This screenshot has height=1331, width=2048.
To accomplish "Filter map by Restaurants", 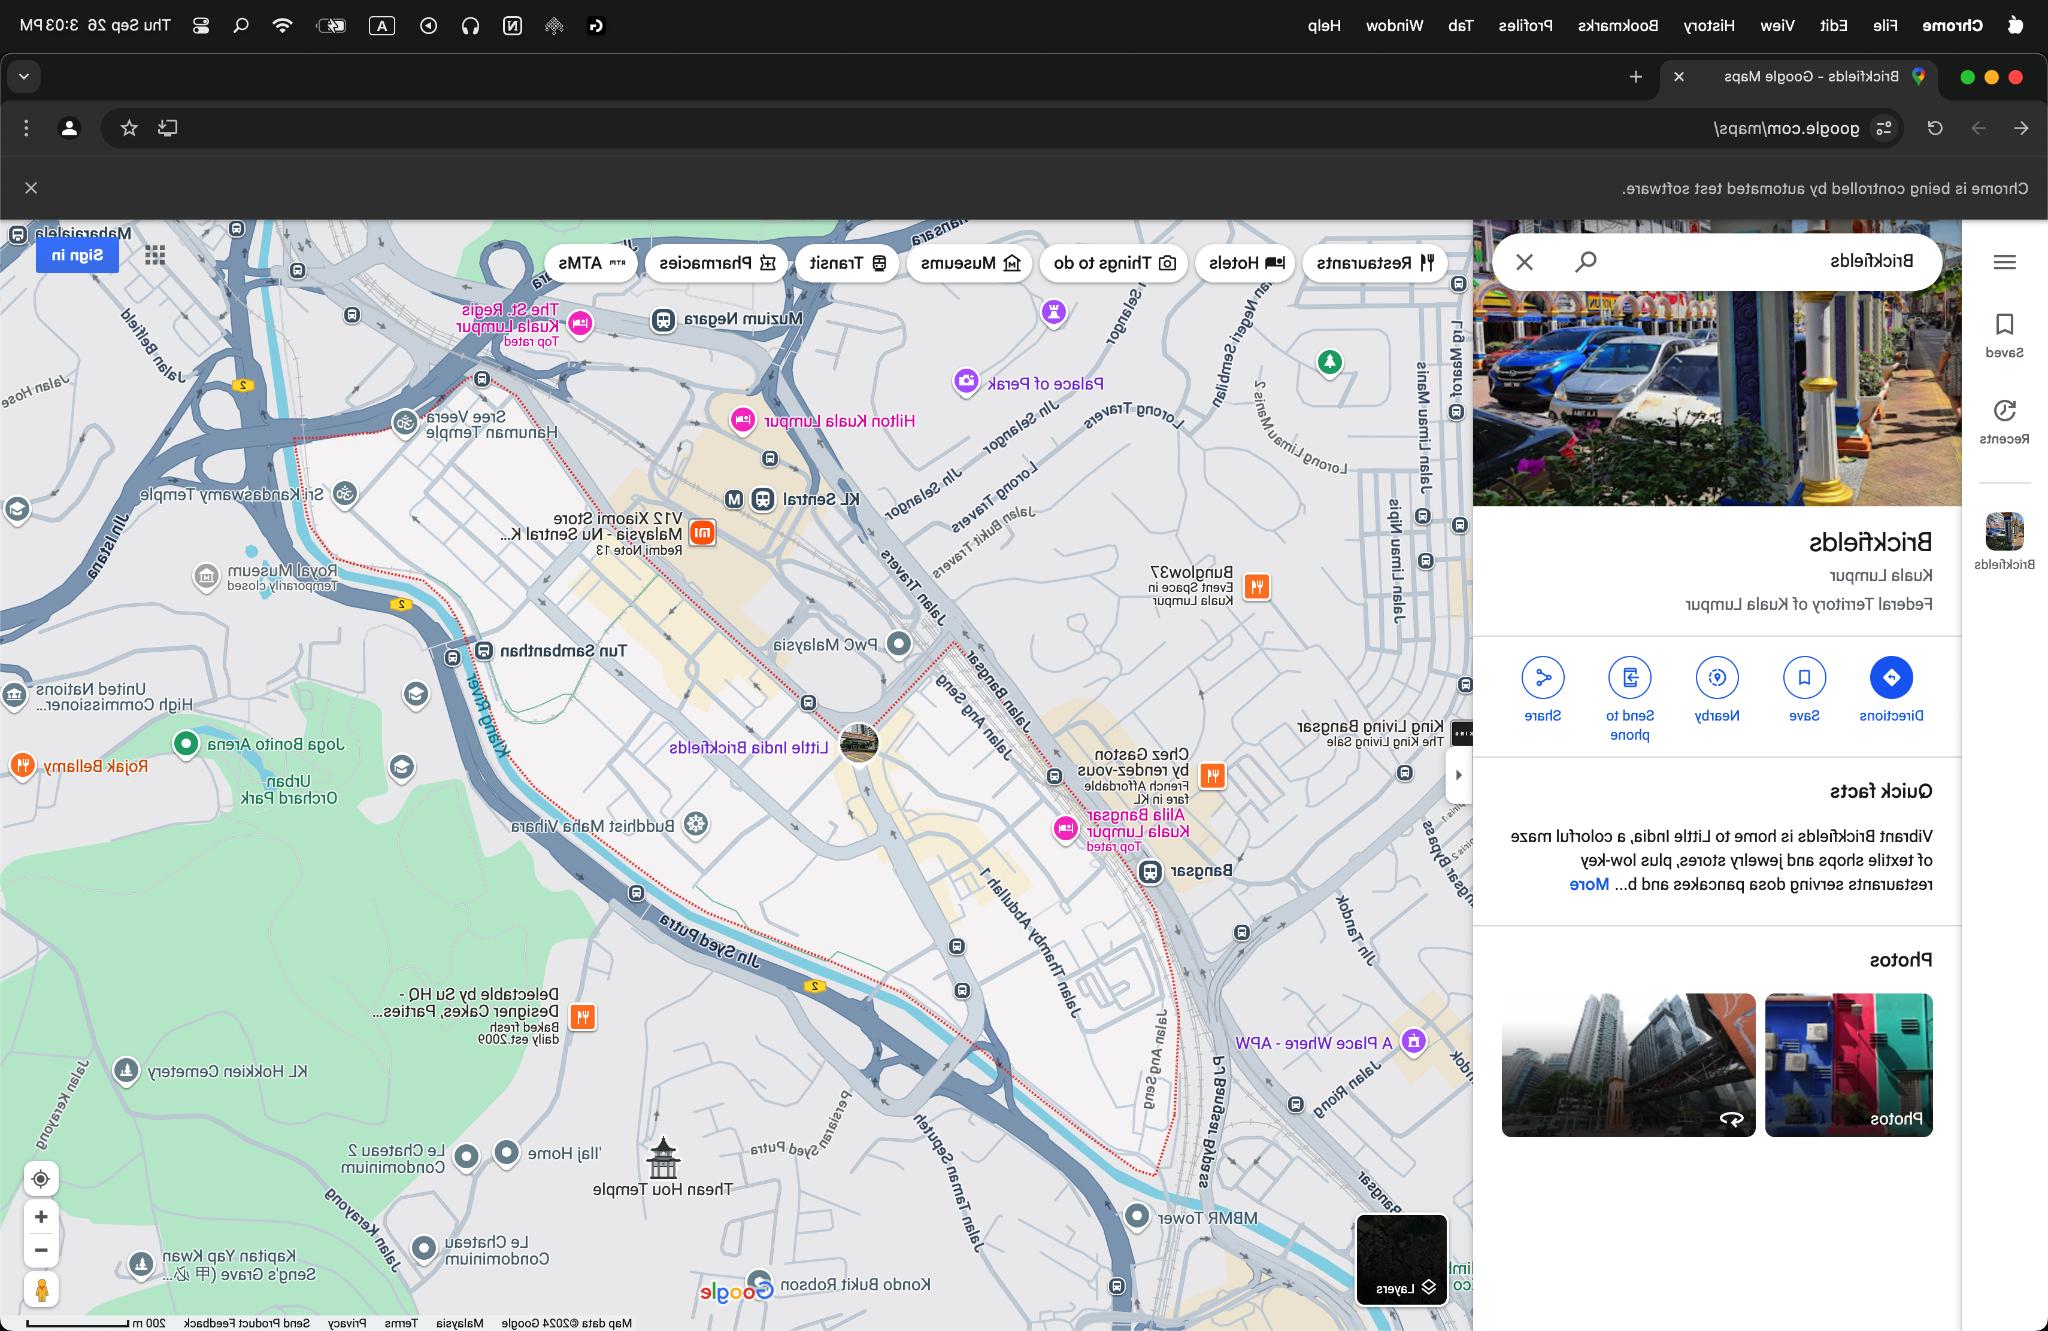I will point(1375,263).
